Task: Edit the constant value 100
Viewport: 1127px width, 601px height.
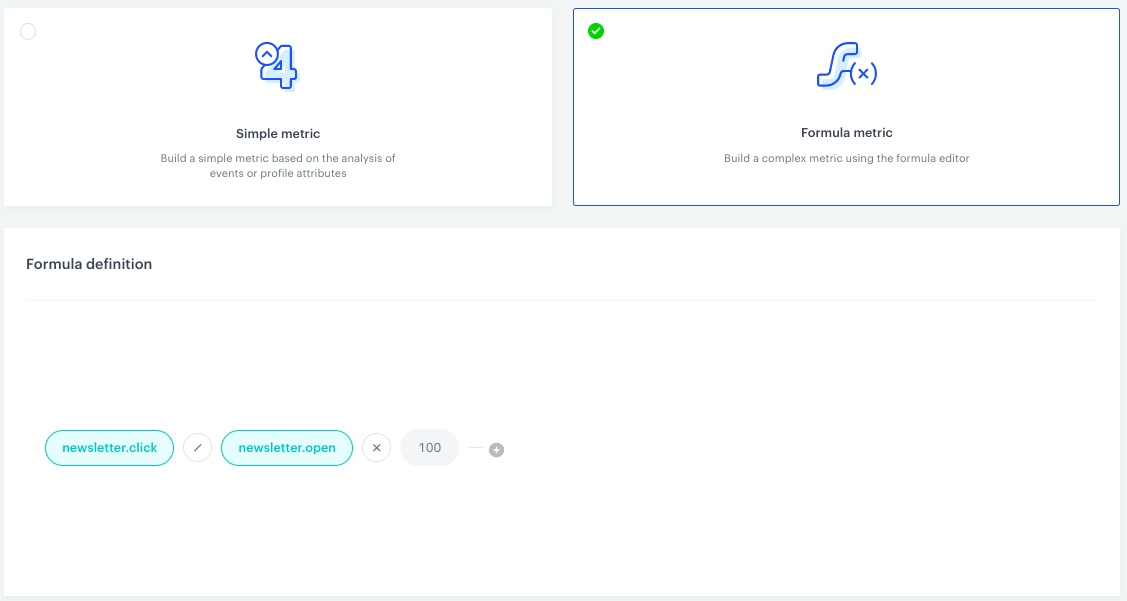Action: tap(429, 448)
